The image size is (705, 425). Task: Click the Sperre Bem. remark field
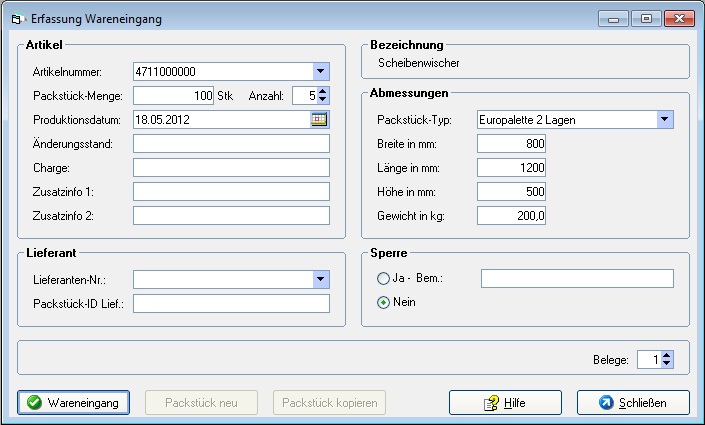(577, 278)
